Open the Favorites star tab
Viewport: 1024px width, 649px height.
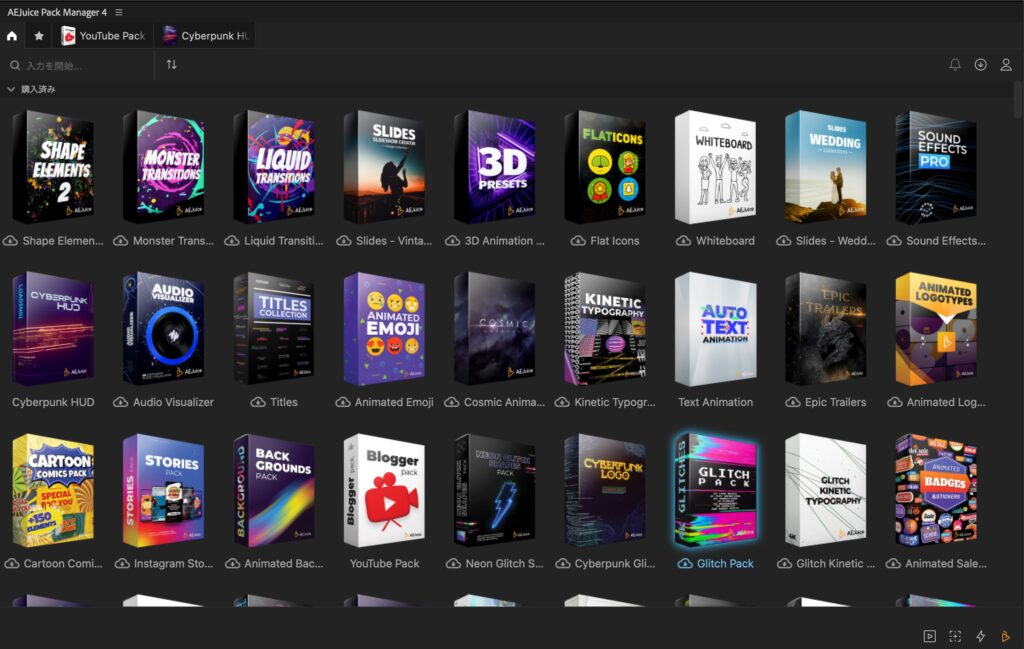tap(39, 36)
